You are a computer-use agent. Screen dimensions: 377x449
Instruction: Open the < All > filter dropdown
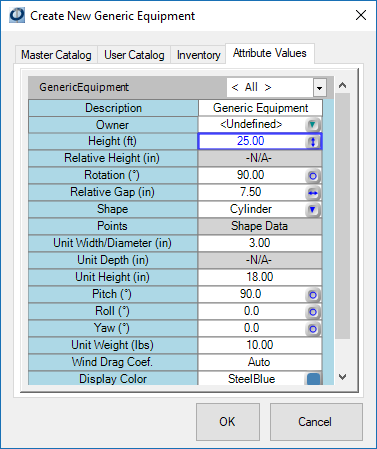(x=319, y=88)
